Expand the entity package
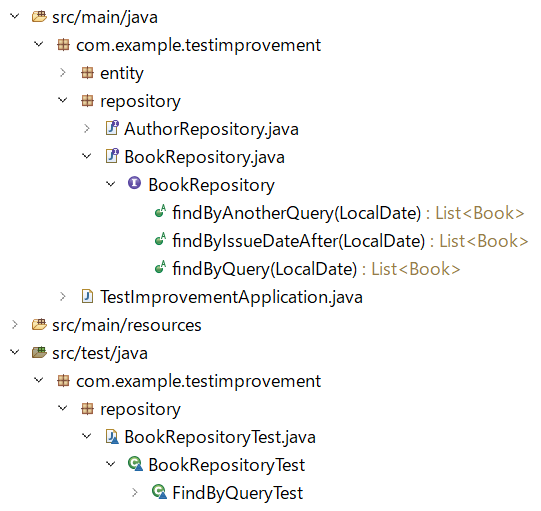This screenshot has height=511, width=541. (x=63, y=72)
